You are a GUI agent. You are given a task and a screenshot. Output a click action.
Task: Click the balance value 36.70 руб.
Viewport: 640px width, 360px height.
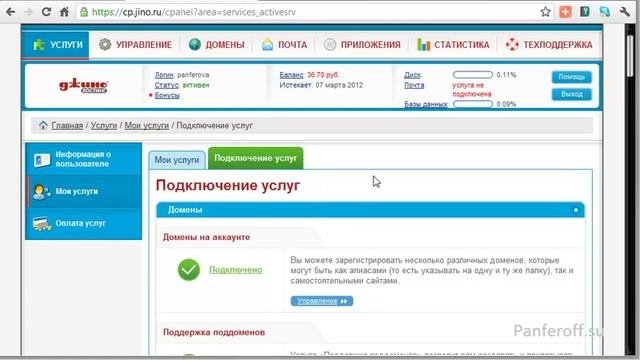pyautogui.click(x=323, y=75)
